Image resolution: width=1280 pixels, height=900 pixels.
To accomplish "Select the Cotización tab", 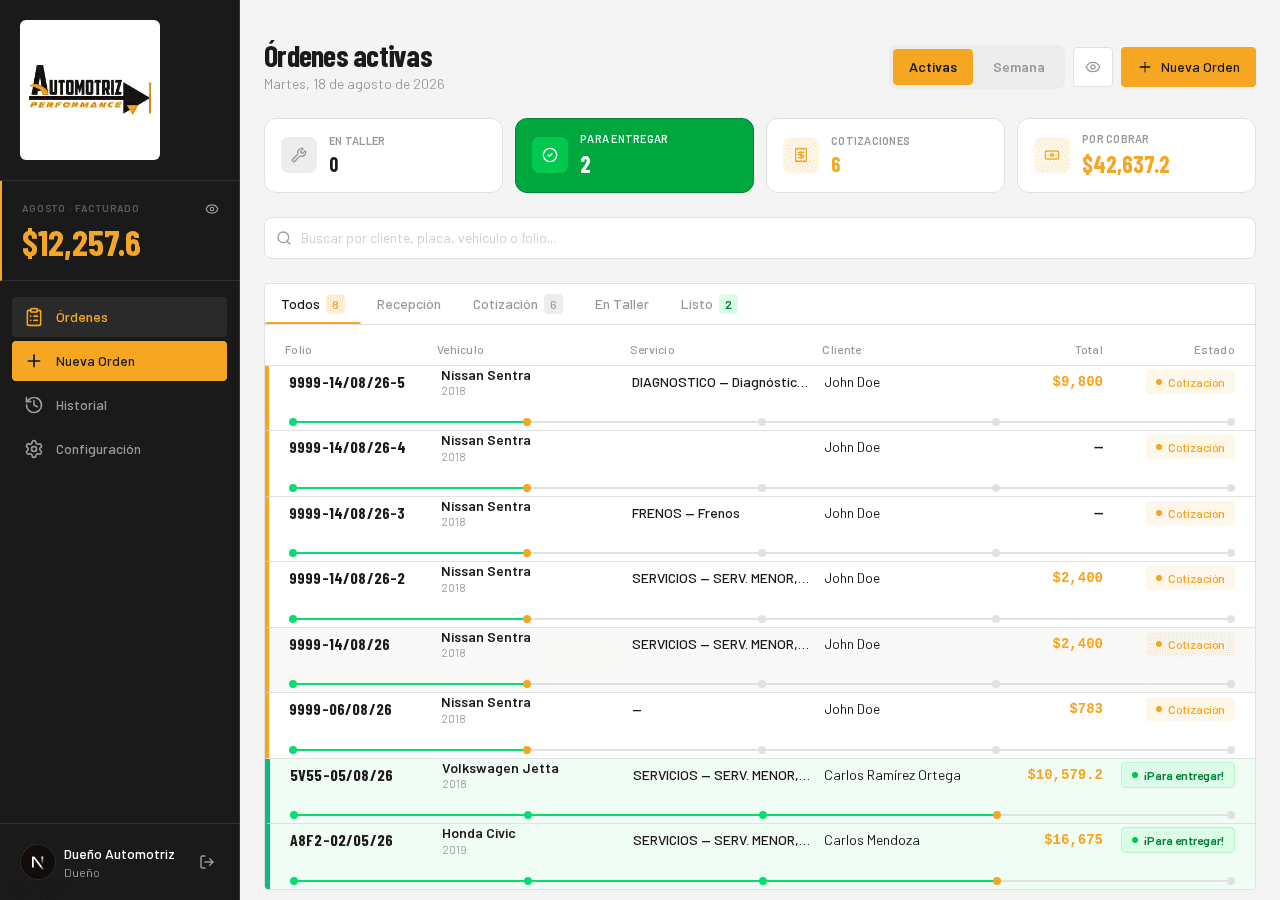I will click(x=518, y=304).
